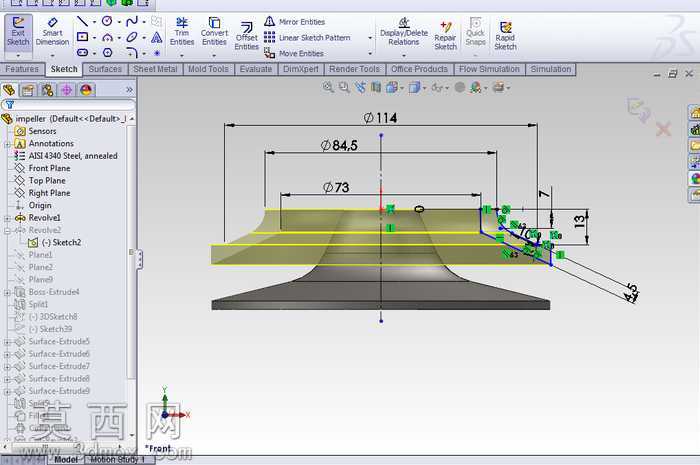
Task: Open the Exit Sketch dropdown arrow
Action: (x=18, y=56)
